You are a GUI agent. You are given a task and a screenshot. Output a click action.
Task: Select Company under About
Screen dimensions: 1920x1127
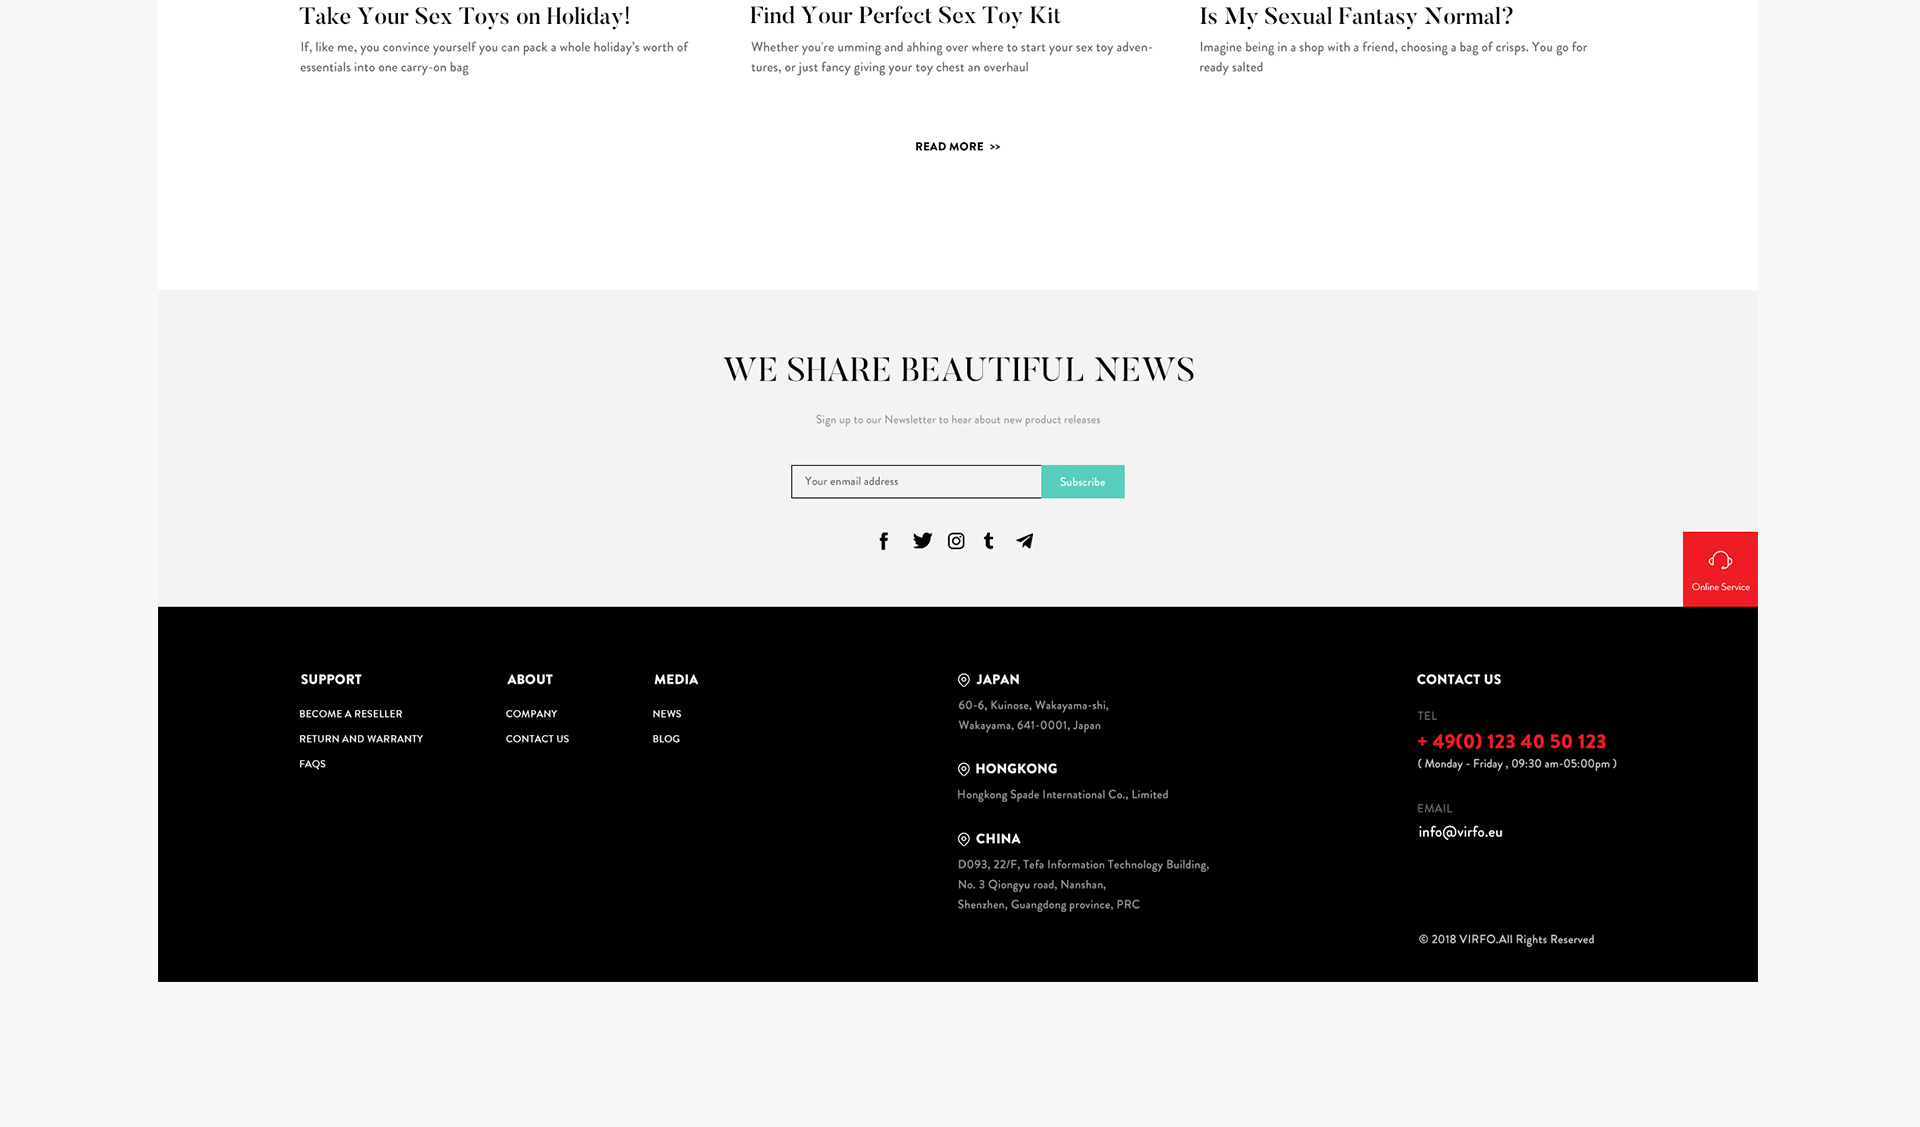[x=531, y=714]
